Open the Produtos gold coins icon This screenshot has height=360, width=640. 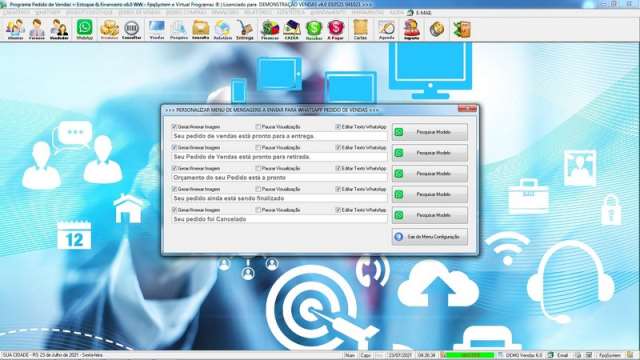[109, 29]
